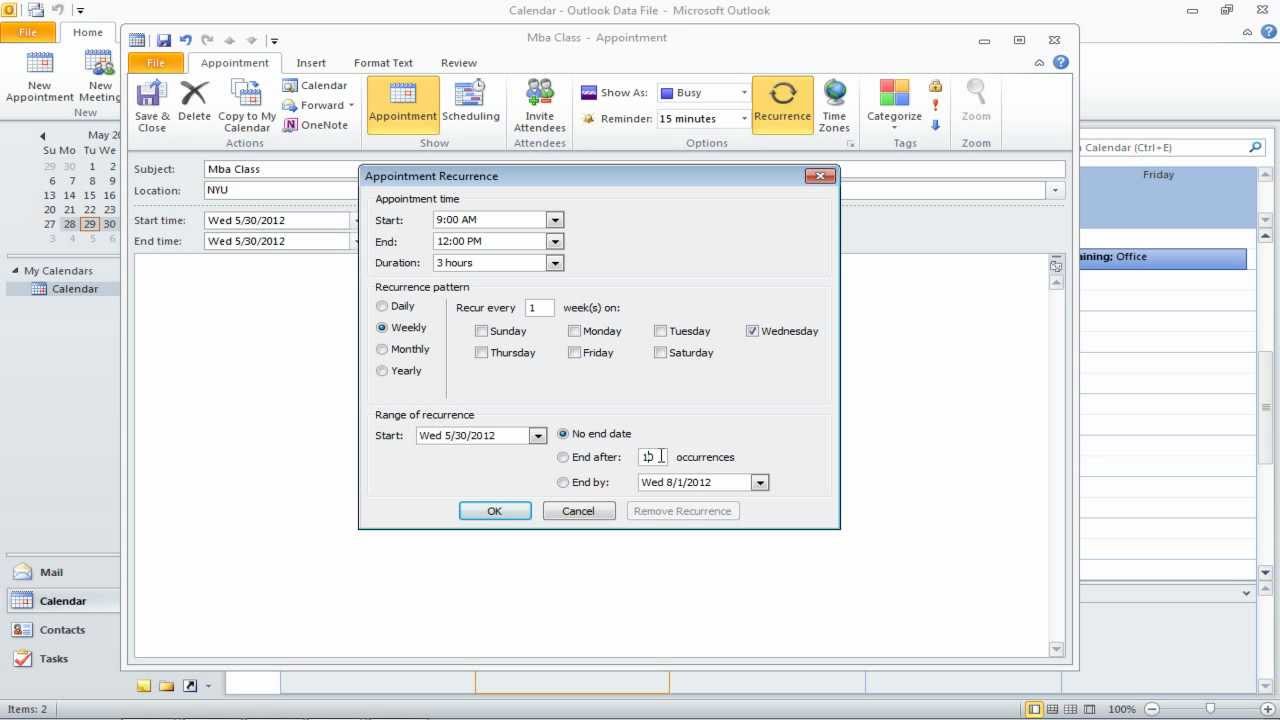The image size is (1280, 720).
Task: Open the Categorize color menu
Action: click(894, 105)
